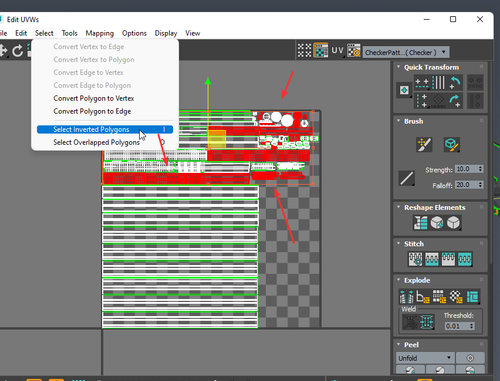Adjust the Strength spinner arrows
This screenshot has height=381, width=500.
tap(481, 169)
